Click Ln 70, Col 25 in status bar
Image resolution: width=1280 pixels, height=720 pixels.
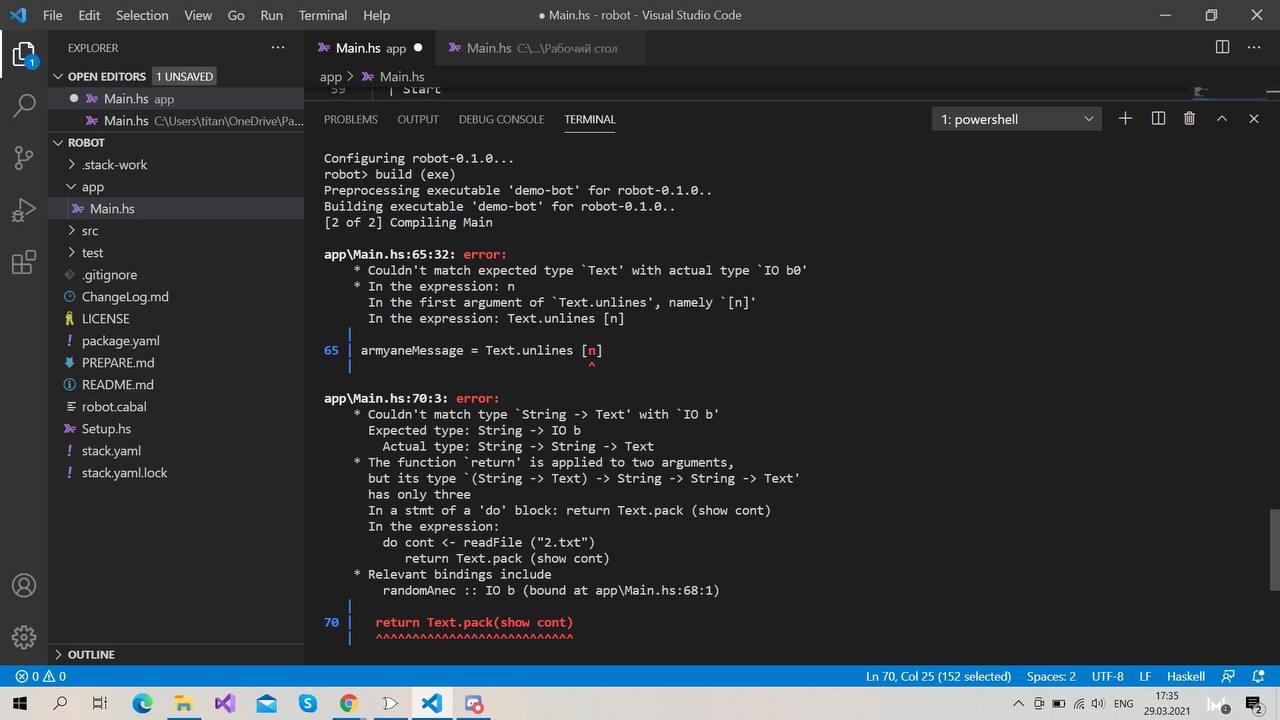(x=938, y=677)
